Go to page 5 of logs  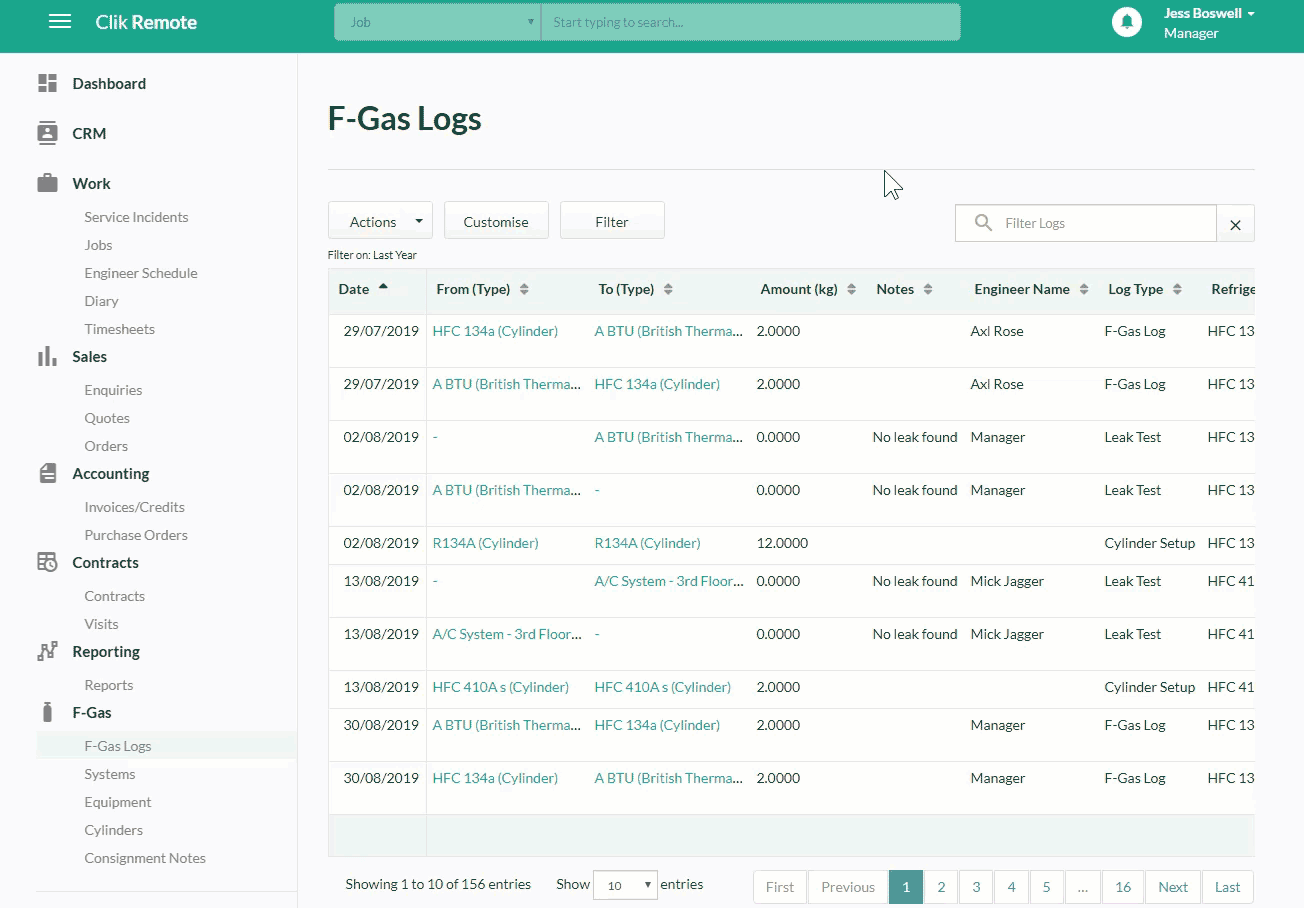point(1046,887)
